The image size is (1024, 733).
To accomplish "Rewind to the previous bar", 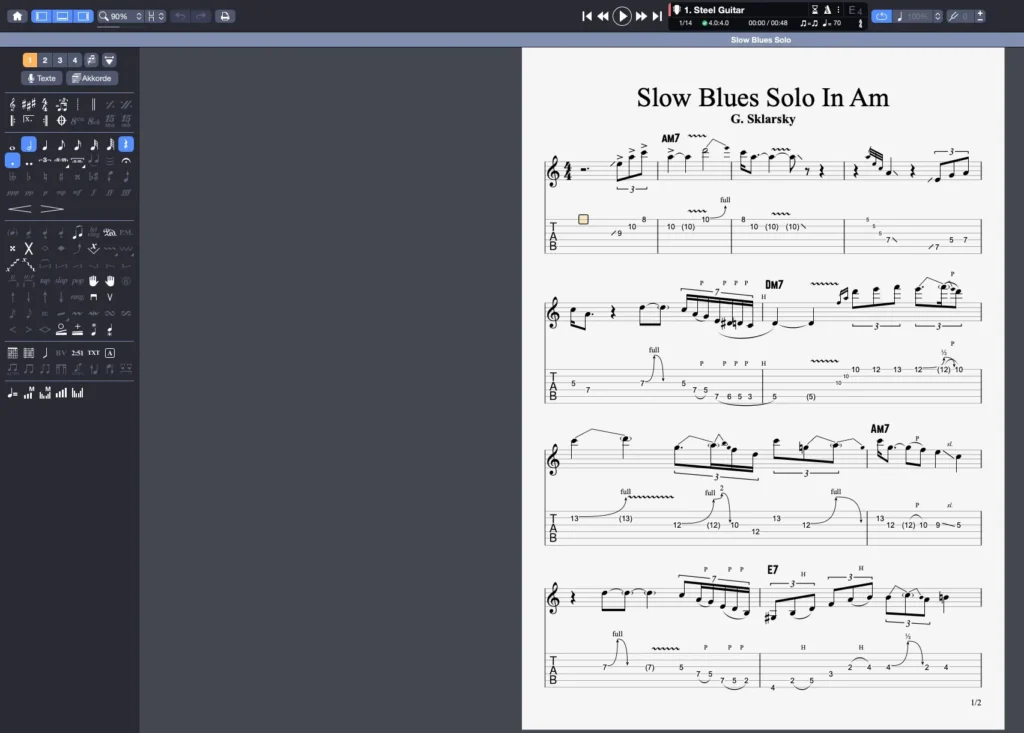I will point(603,16).
